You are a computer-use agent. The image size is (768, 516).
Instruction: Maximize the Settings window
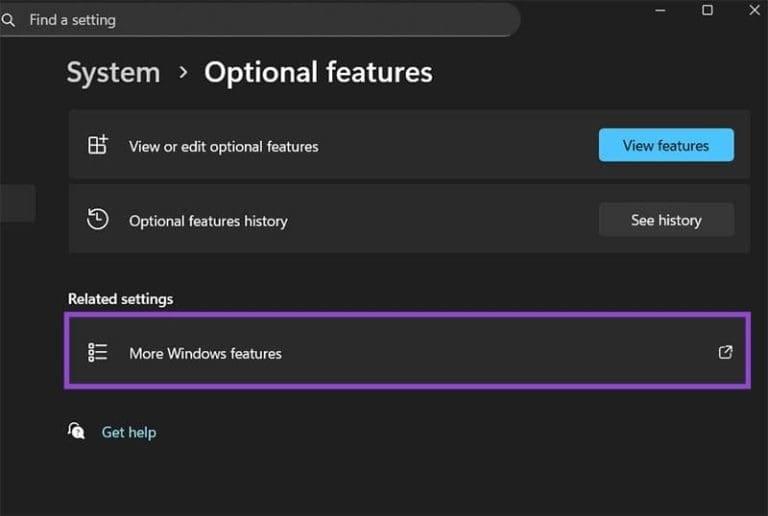coord(708,10)
